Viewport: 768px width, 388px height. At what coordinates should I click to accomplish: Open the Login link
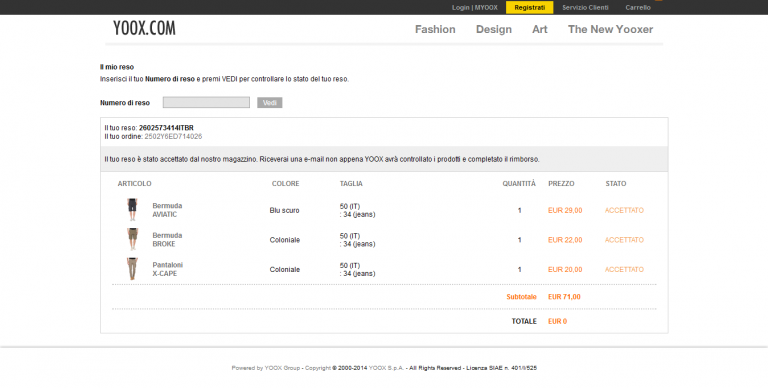(460, 7)
